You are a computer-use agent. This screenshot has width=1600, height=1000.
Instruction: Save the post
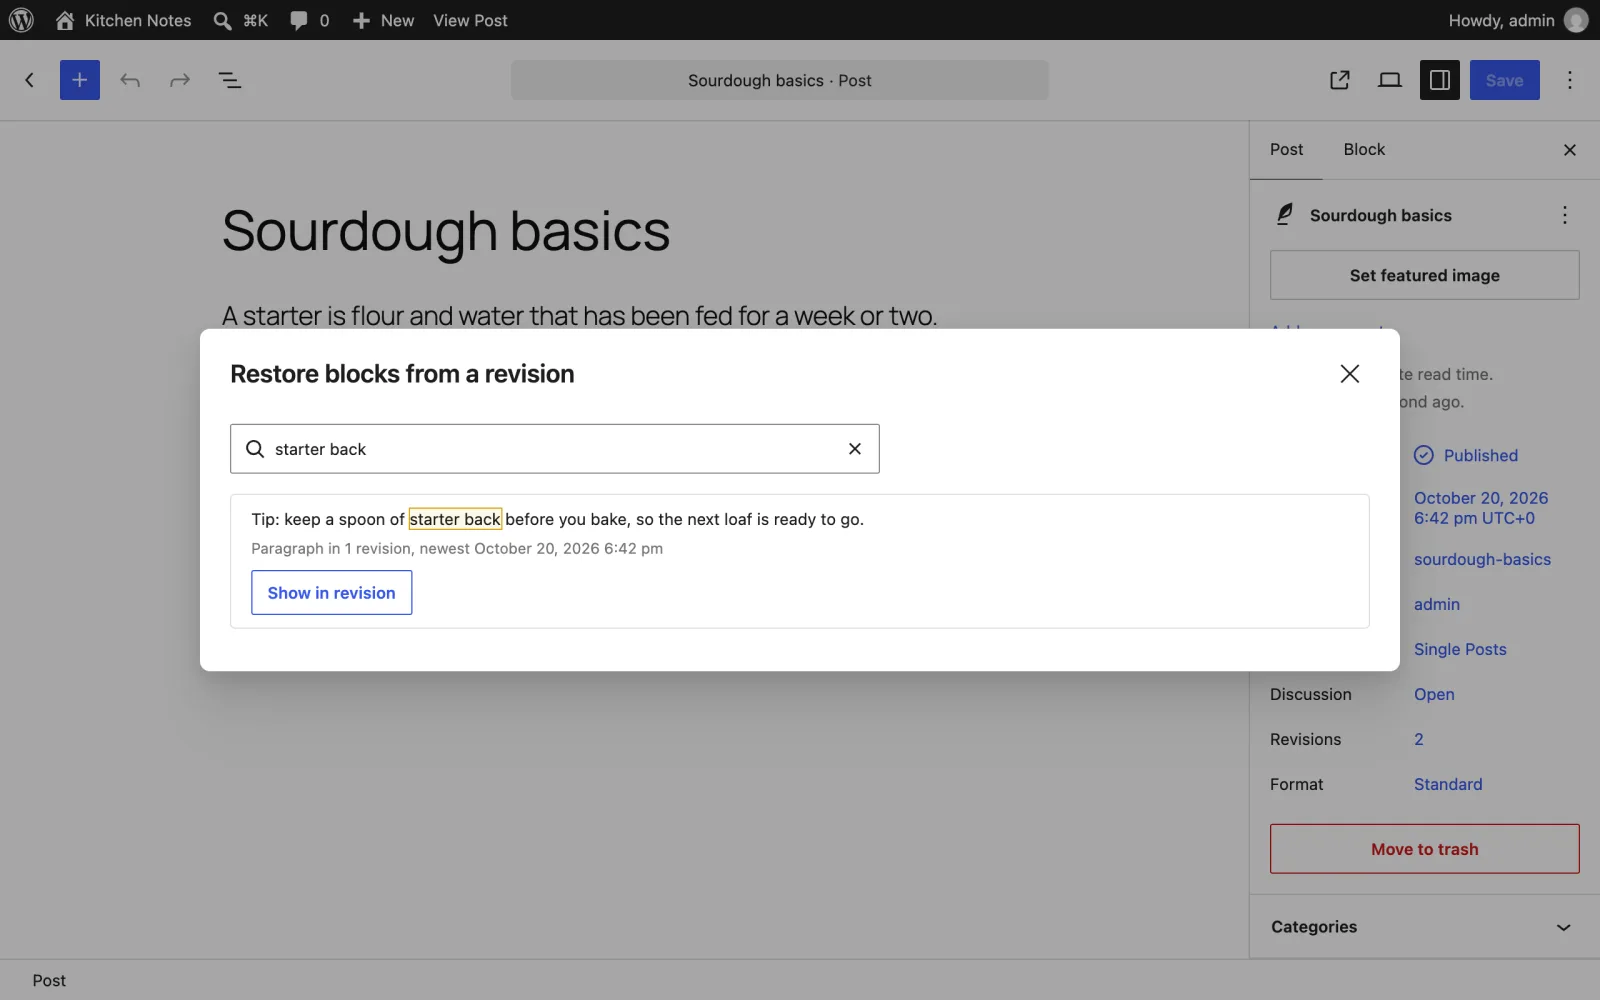pos(1505,80)
